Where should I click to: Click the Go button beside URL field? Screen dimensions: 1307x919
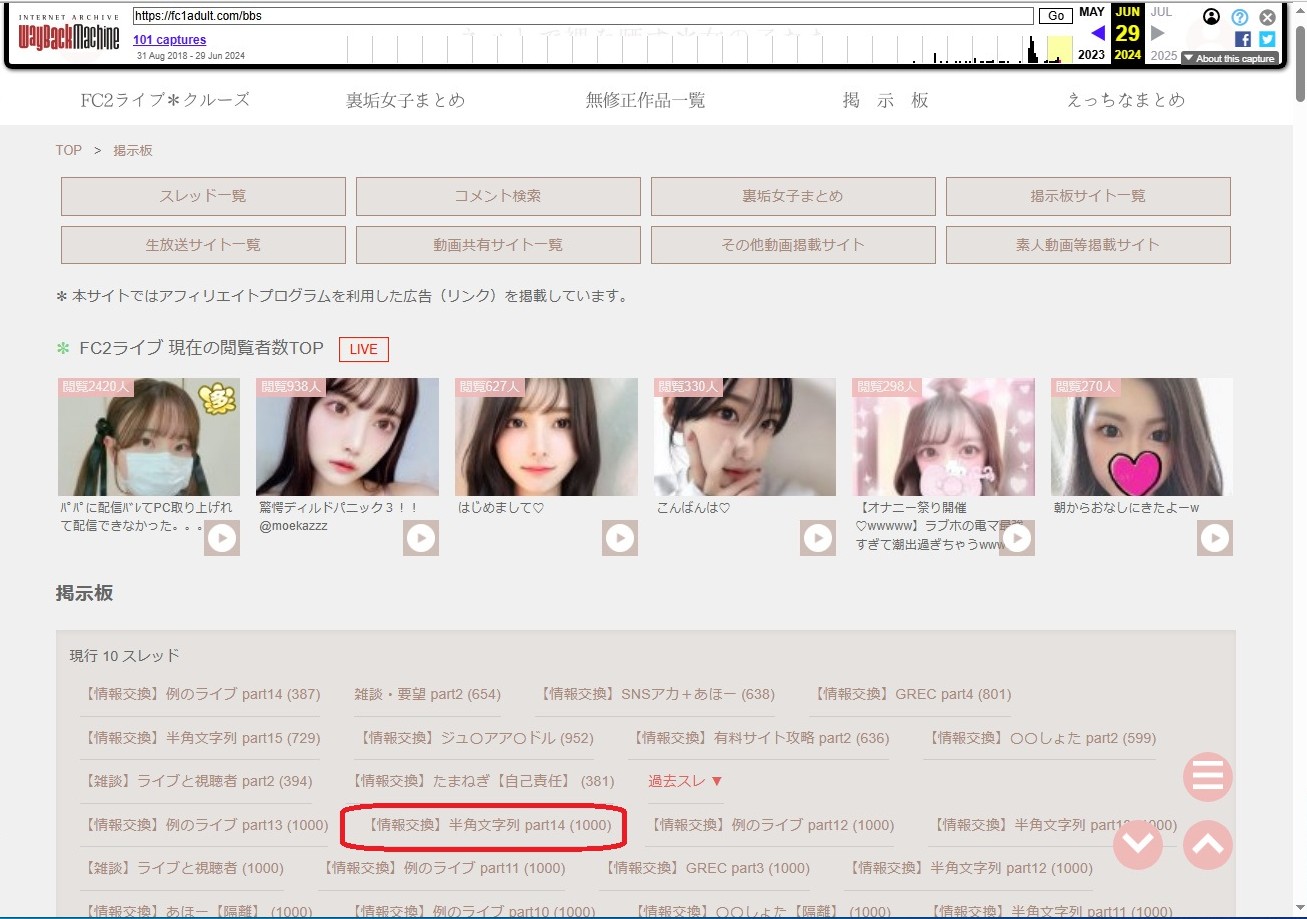pos(1055,17)
